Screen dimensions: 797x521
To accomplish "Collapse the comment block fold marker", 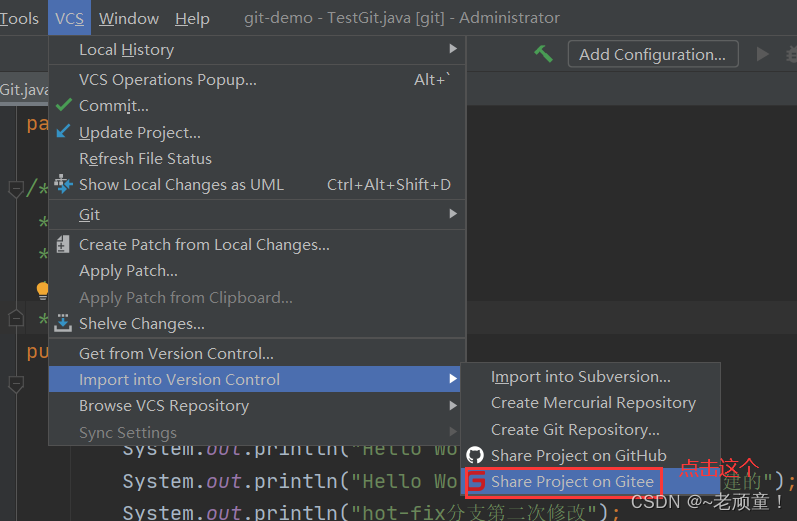I will point(16,189).
